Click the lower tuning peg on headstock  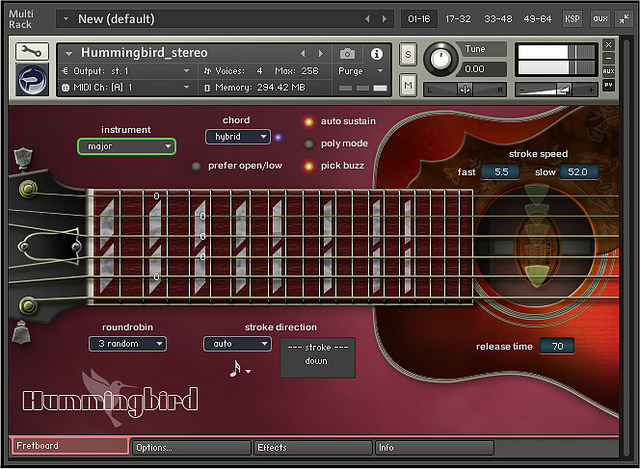click(28, 305)
